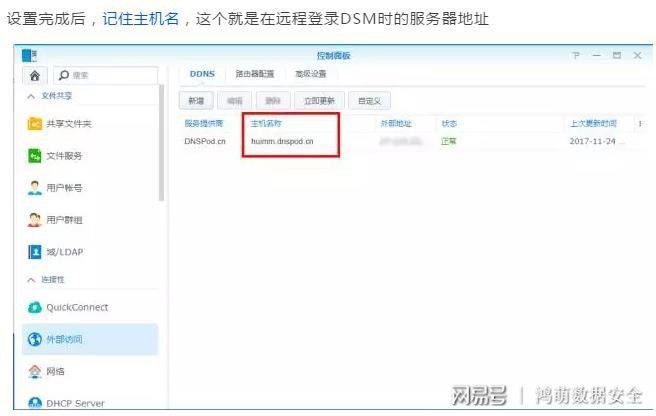Image resolution: width=656 pixels, height=416 pixels.
Task: Select the DNSPod.cn provider cell
Action: coord(205,141)
